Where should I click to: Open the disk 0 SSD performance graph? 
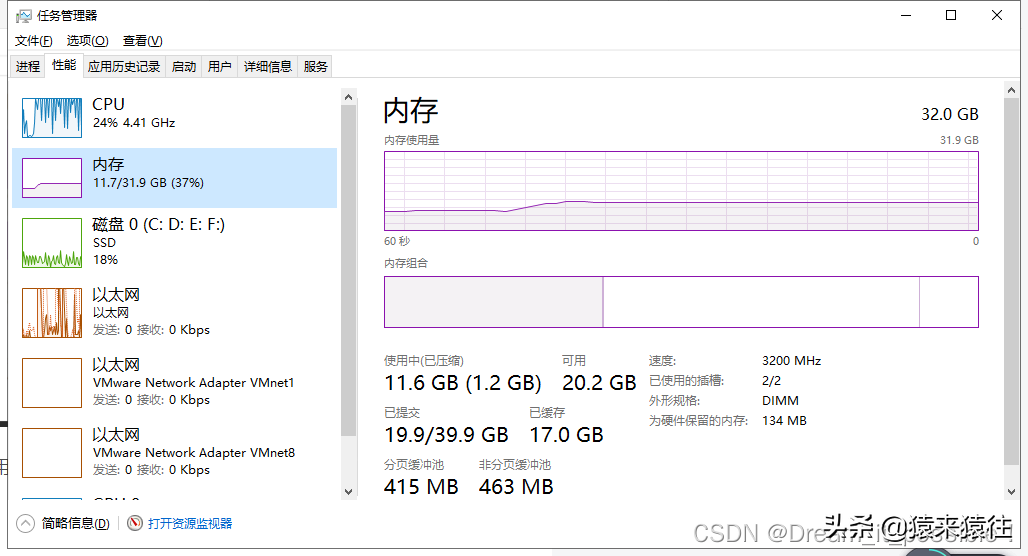click(x=52, y=243)
